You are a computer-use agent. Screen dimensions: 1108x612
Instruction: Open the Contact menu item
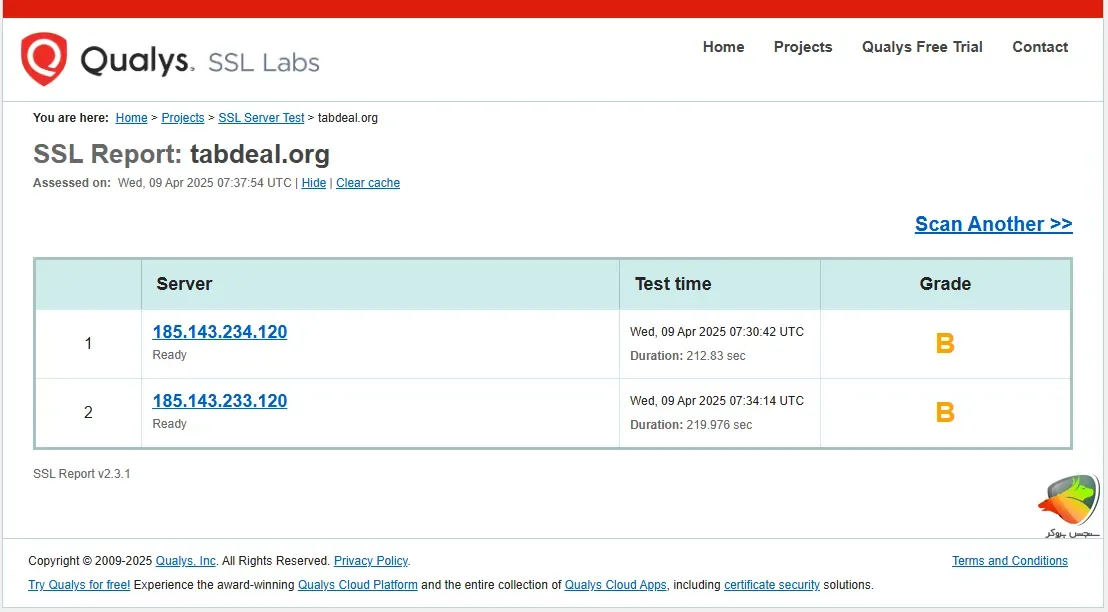click(1039, 47)
